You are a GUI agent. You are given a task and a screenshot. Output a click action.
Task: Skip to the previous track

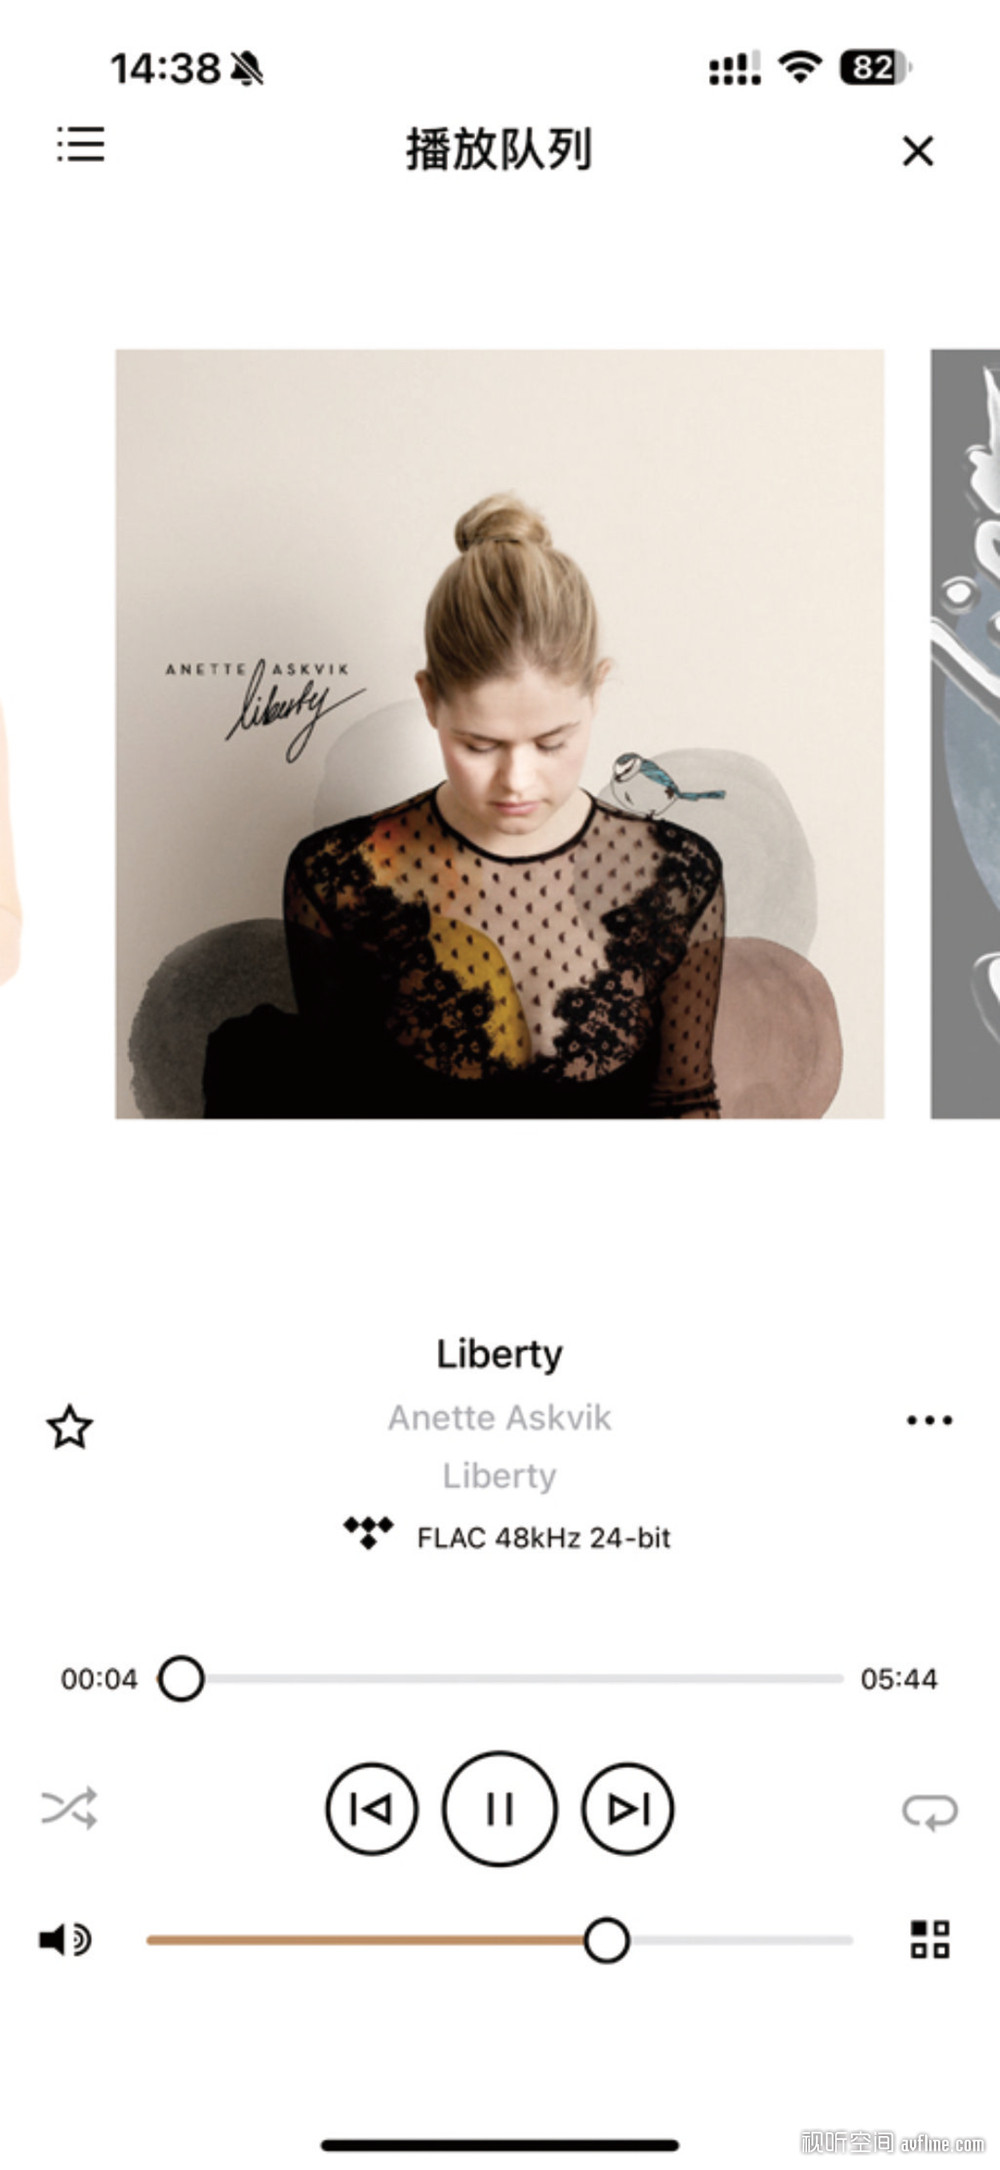click(372, 1809)
